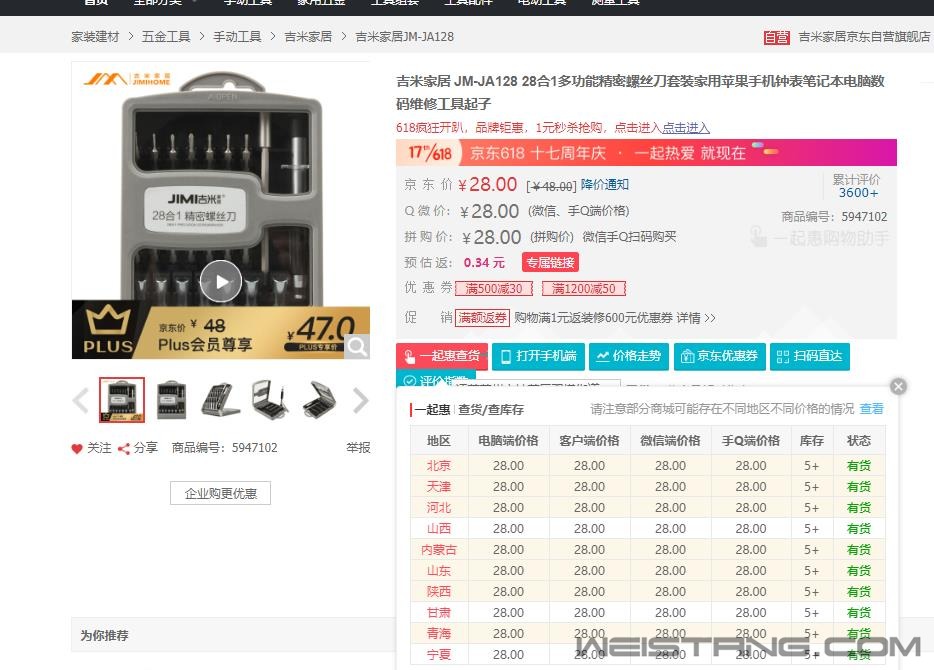Click the 查看 link in the popup
934x670 pixels.
click(x=871, y=409)
